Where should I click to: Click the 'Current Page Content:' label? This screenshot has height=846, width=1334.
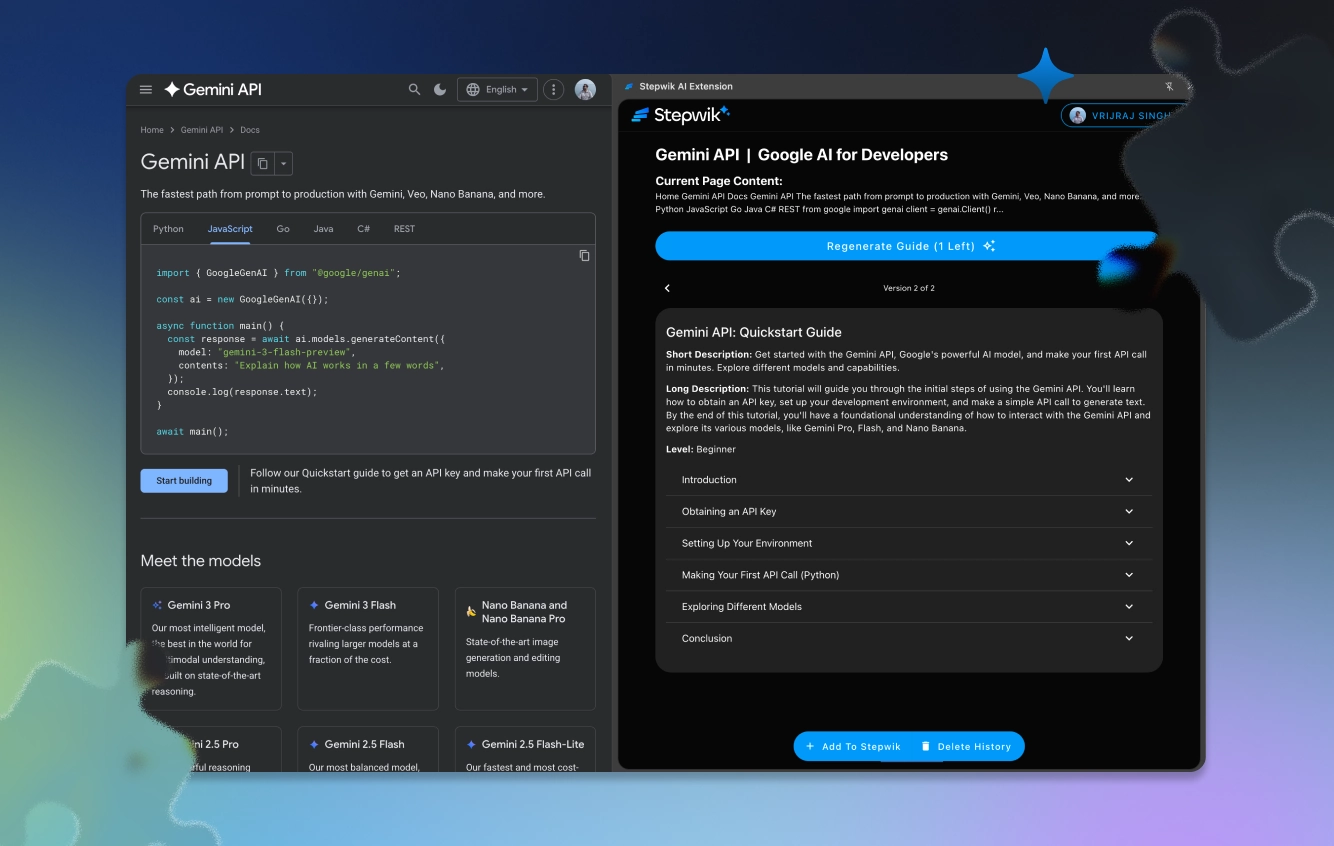719,181
